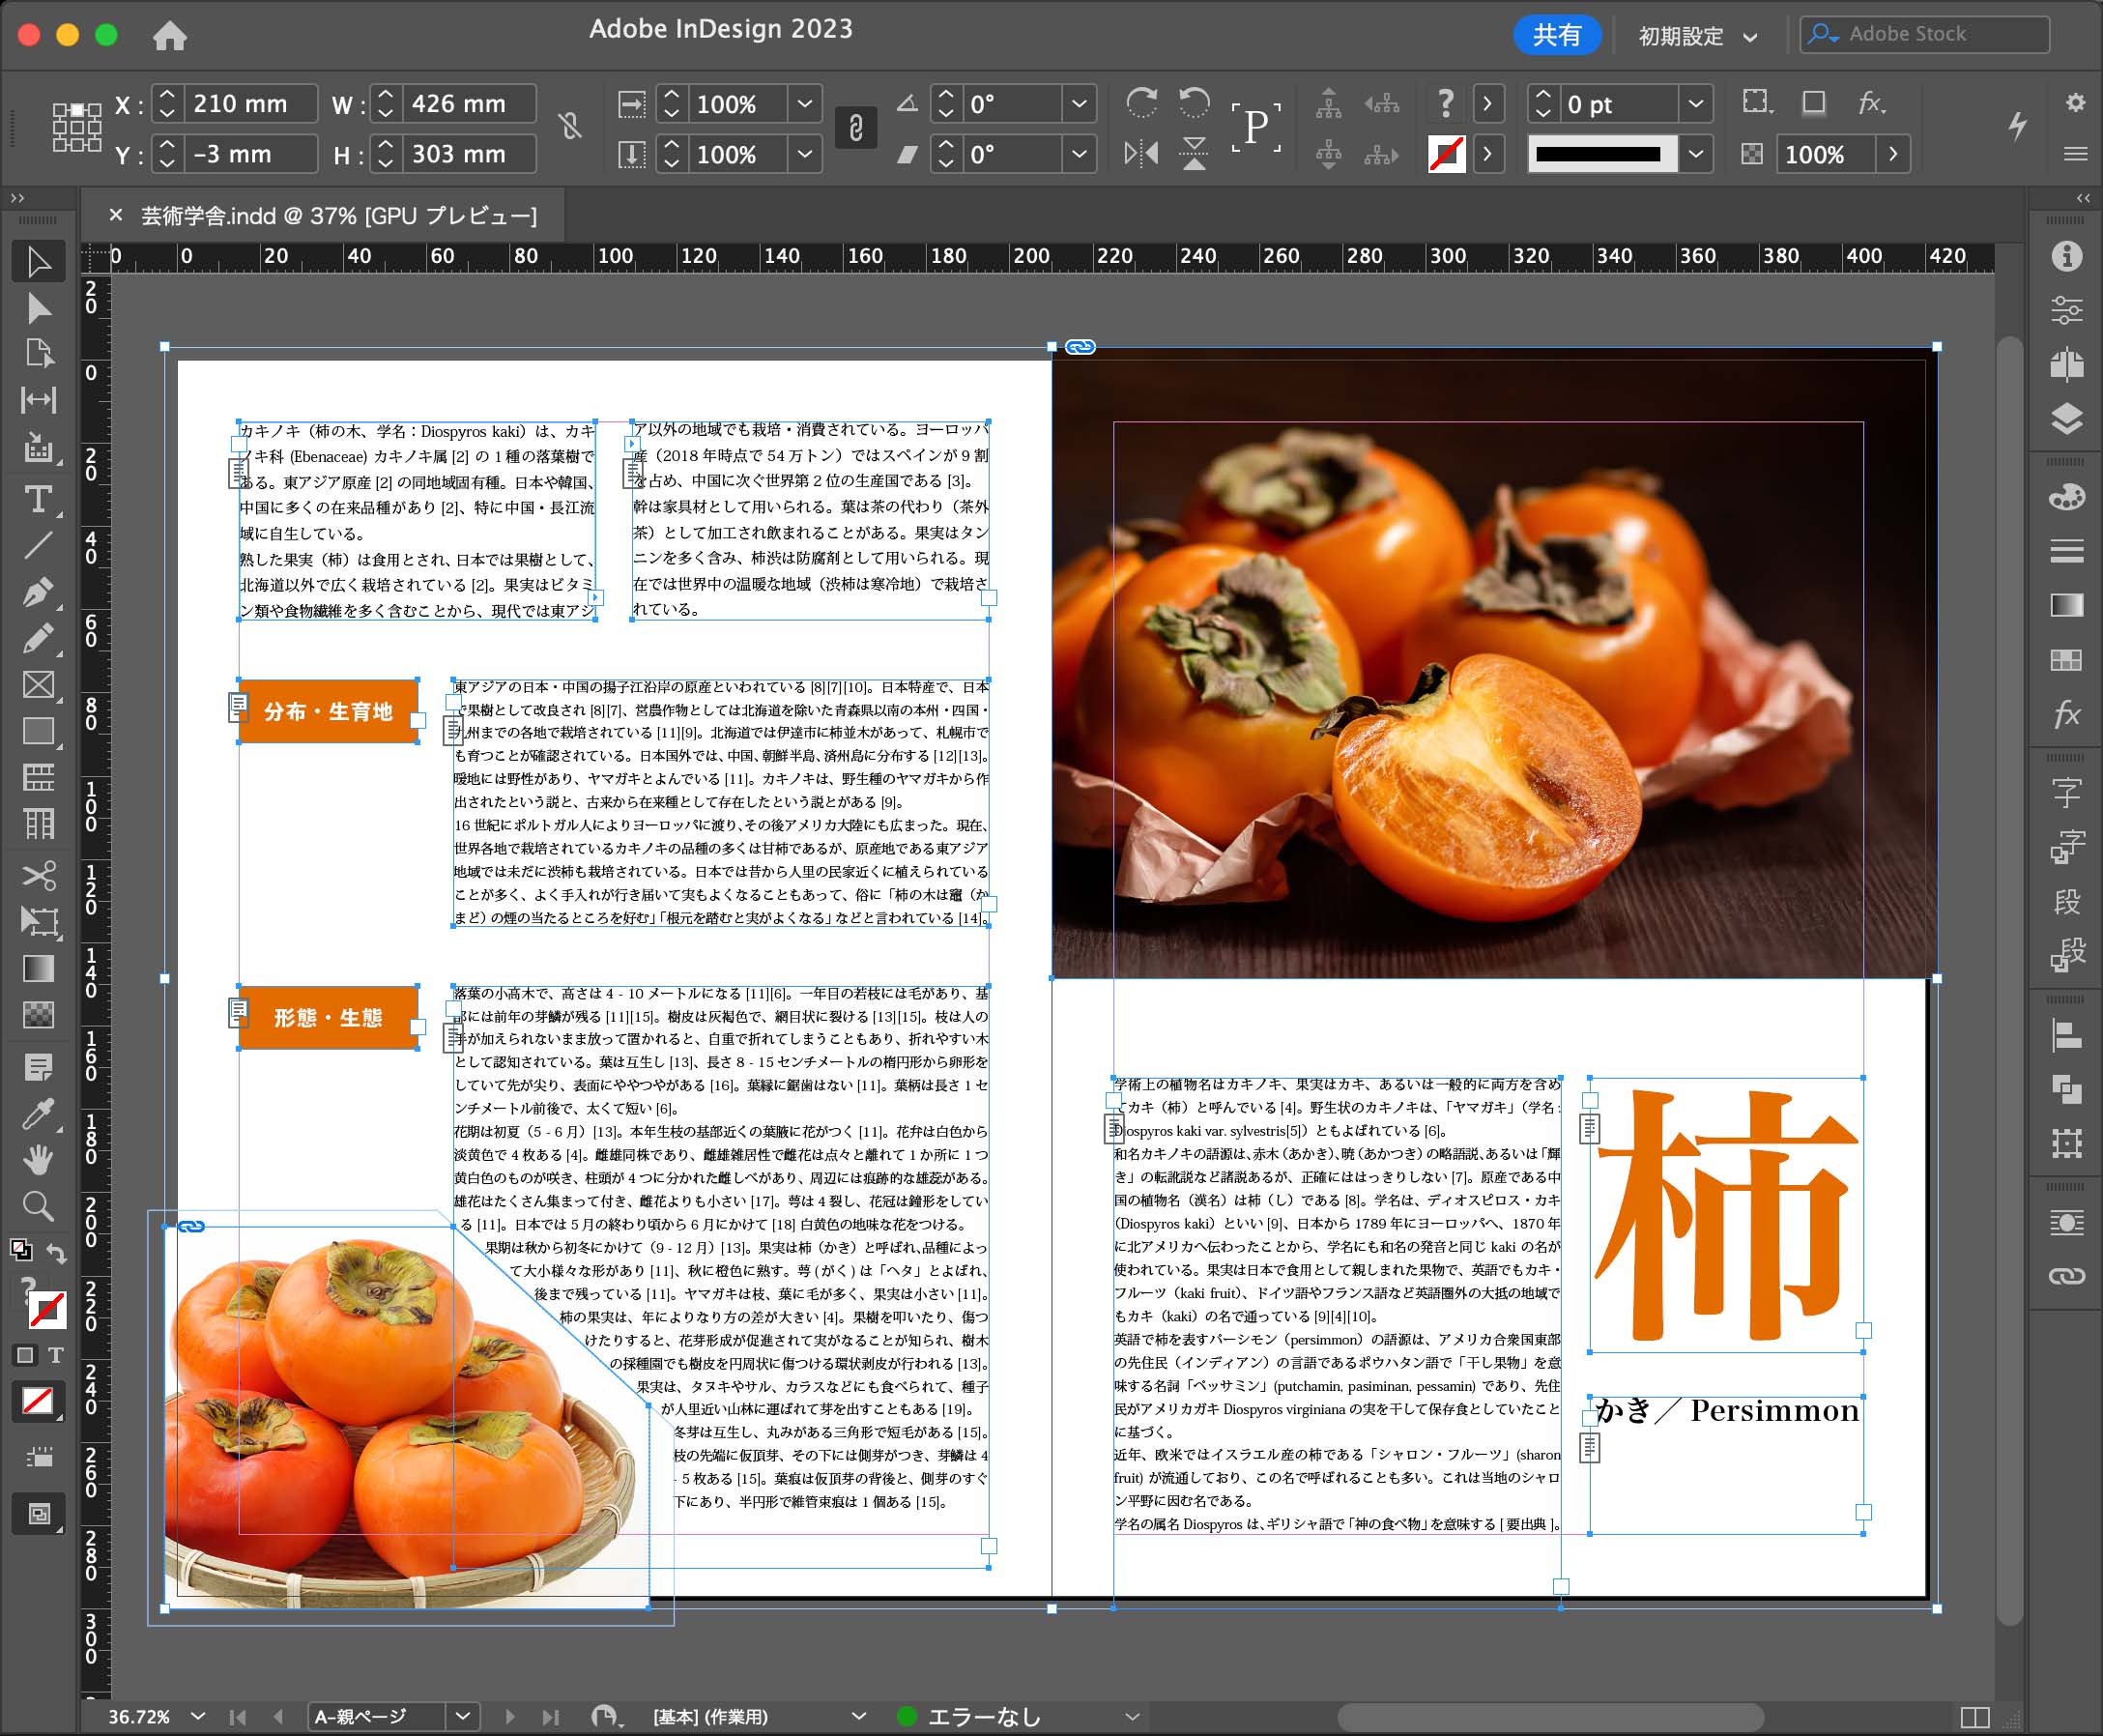Select the Eyedropper tool
Screen dimensions: 2103x1736
click(38, 1113)
